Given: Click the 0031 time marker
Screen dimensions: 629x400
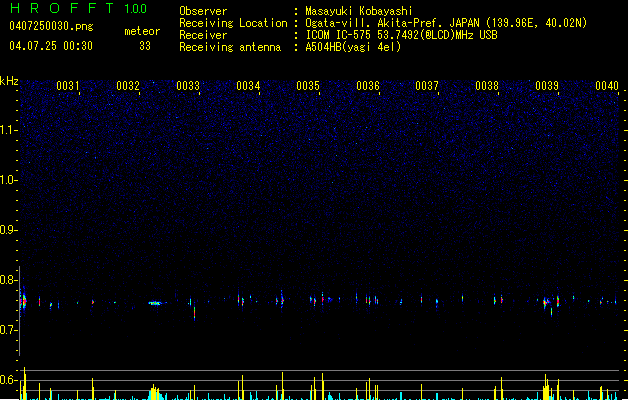Looking at the screenshot, I should pyautogui.click(x=67, y=86).
